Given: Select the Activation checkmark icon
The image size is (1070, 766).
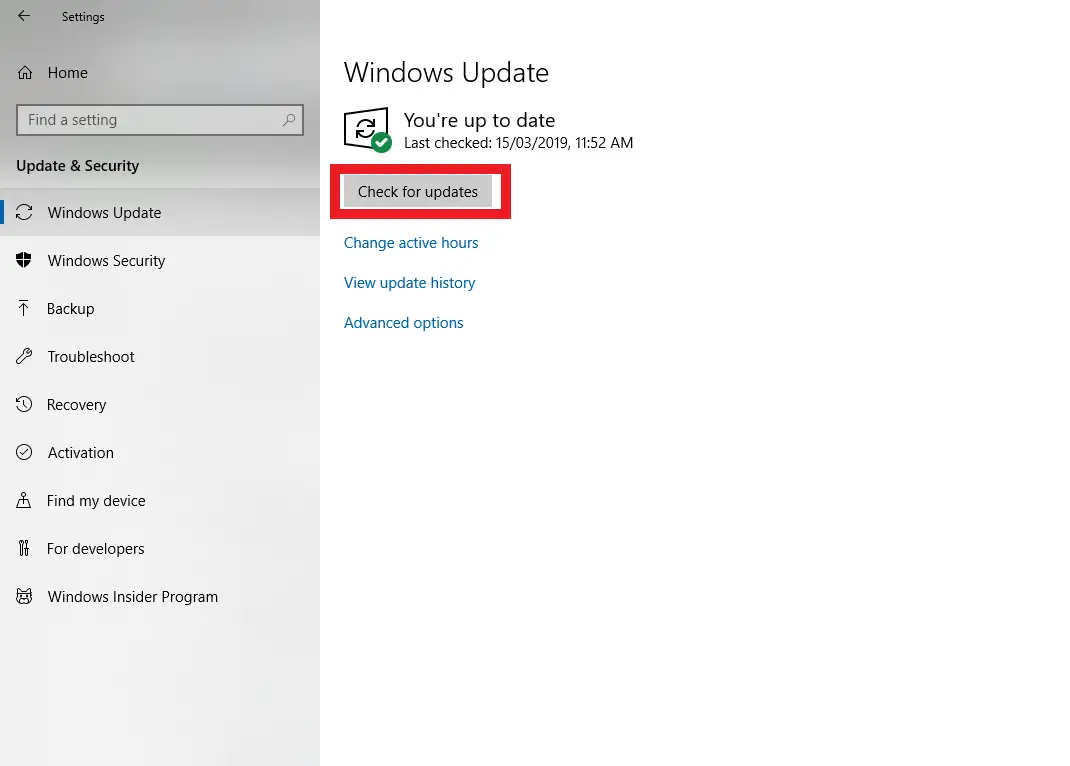Looking at the screenshot, I should pyautogui.click(x=25, y=452).
